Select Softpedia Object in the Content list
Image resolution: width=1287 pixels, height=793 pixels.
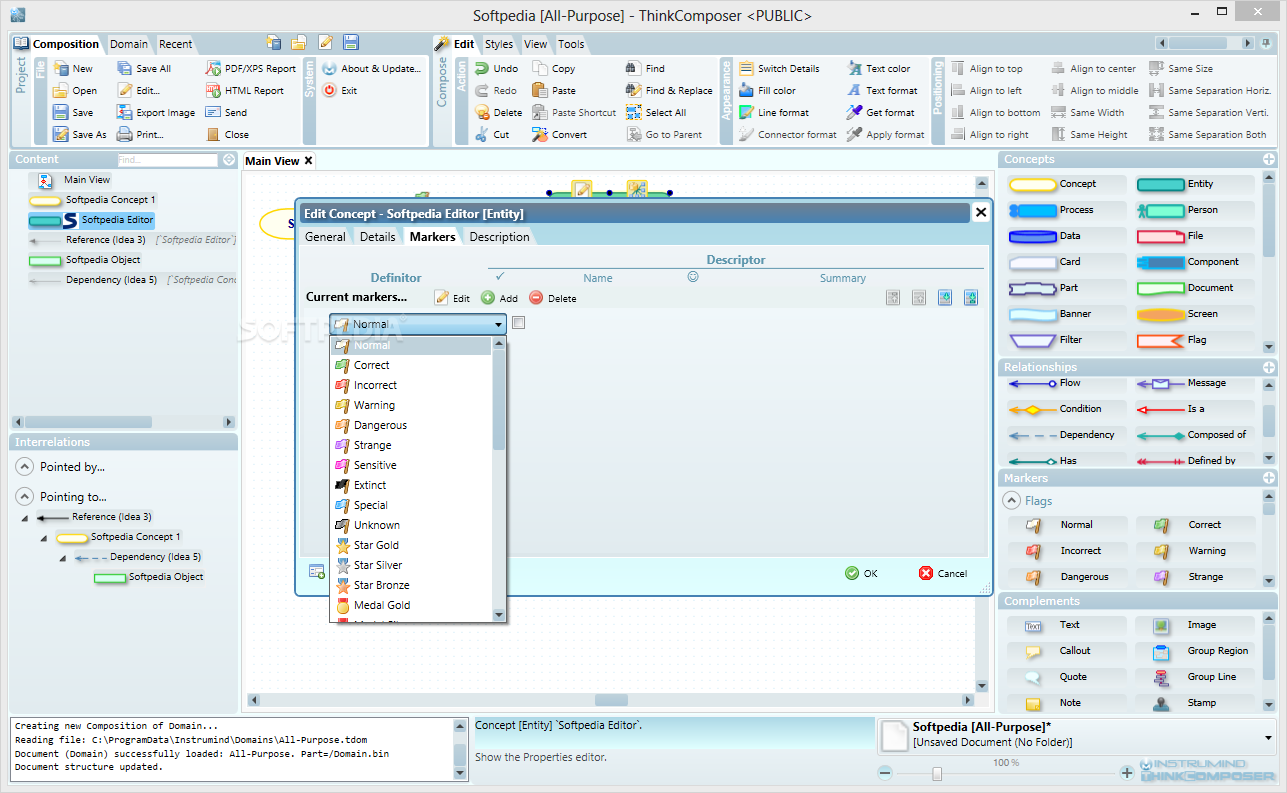[x=103, y=260]
